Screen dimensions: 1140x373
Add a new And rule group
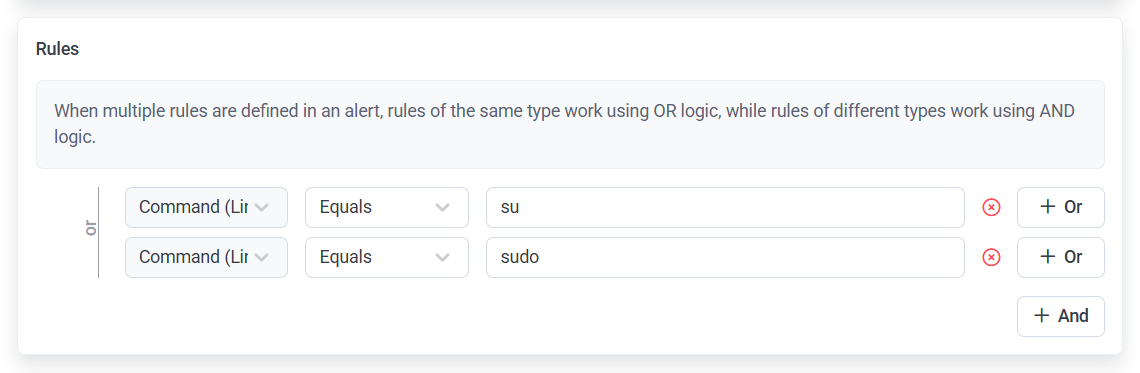tap(1061, 316)
